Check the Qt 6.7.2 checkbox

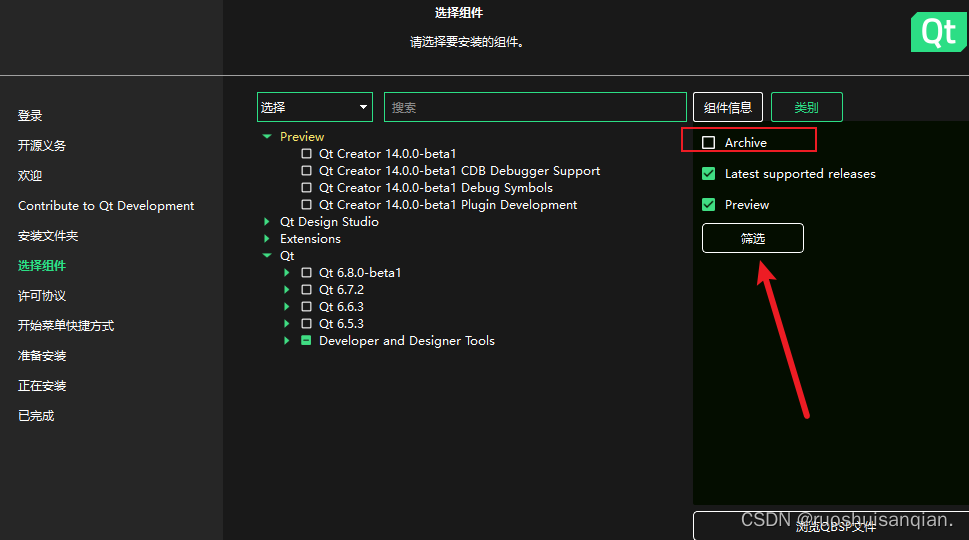(306, 289)
